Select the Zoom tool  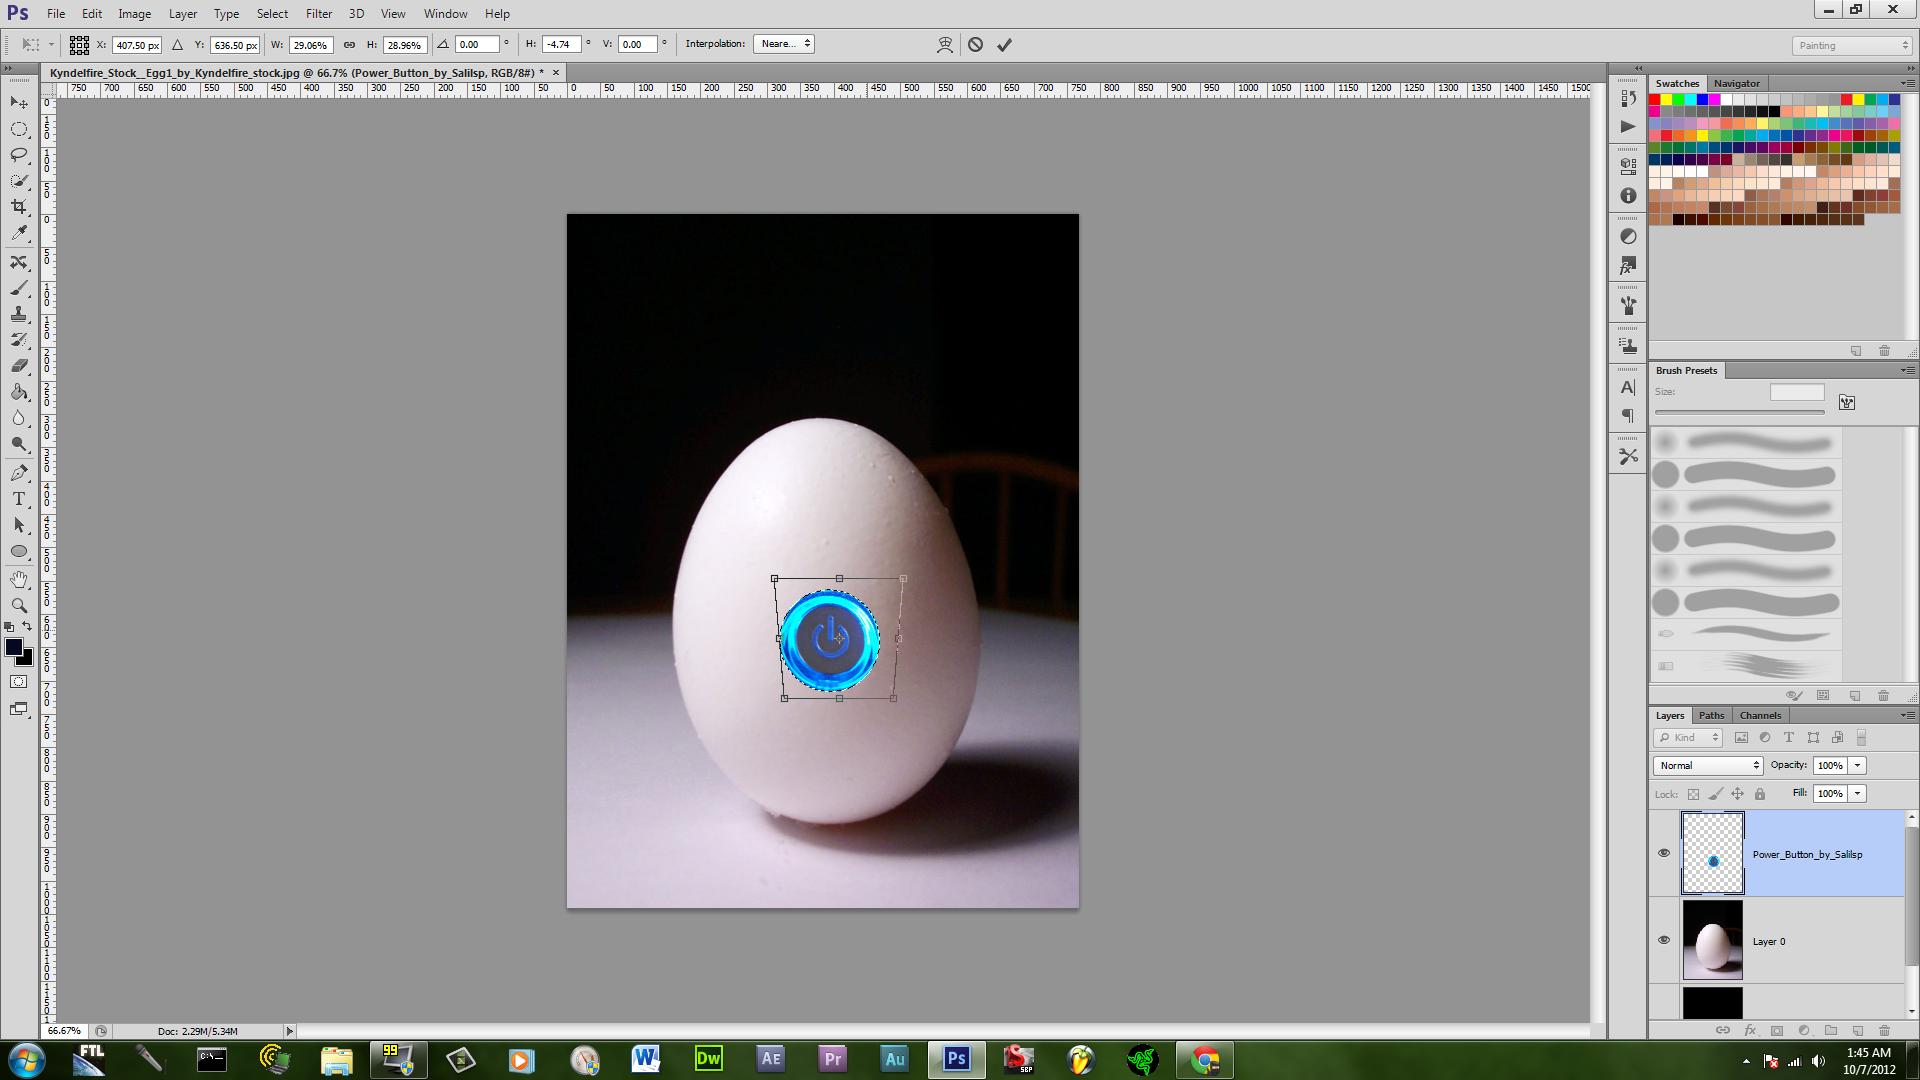pyautogui.click(x=19, y=606)
